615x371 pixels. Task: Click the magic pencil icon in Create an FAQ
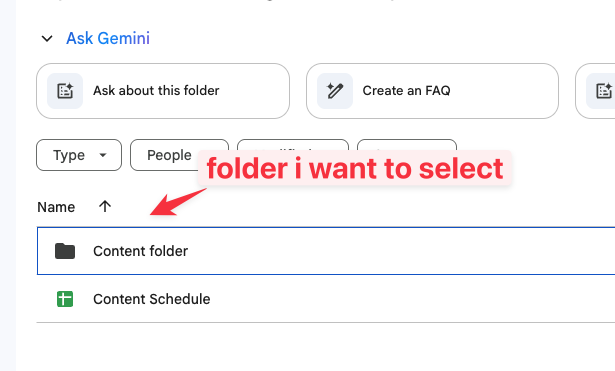tap(335, 91)
